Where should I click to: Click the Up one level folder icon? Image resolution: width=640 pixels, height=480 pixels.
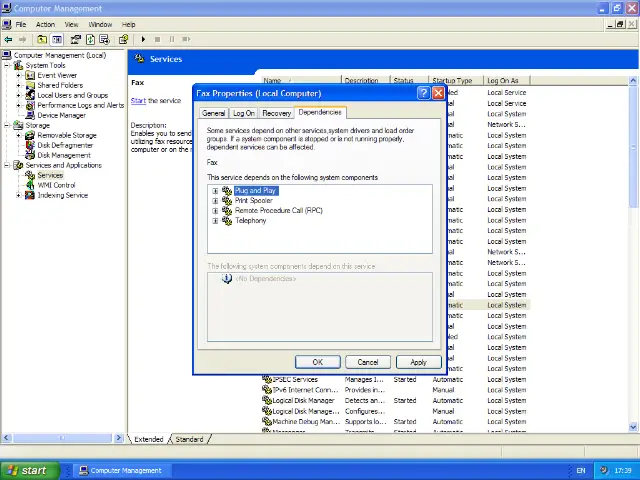pyautogui.click(x=42, y=40)
